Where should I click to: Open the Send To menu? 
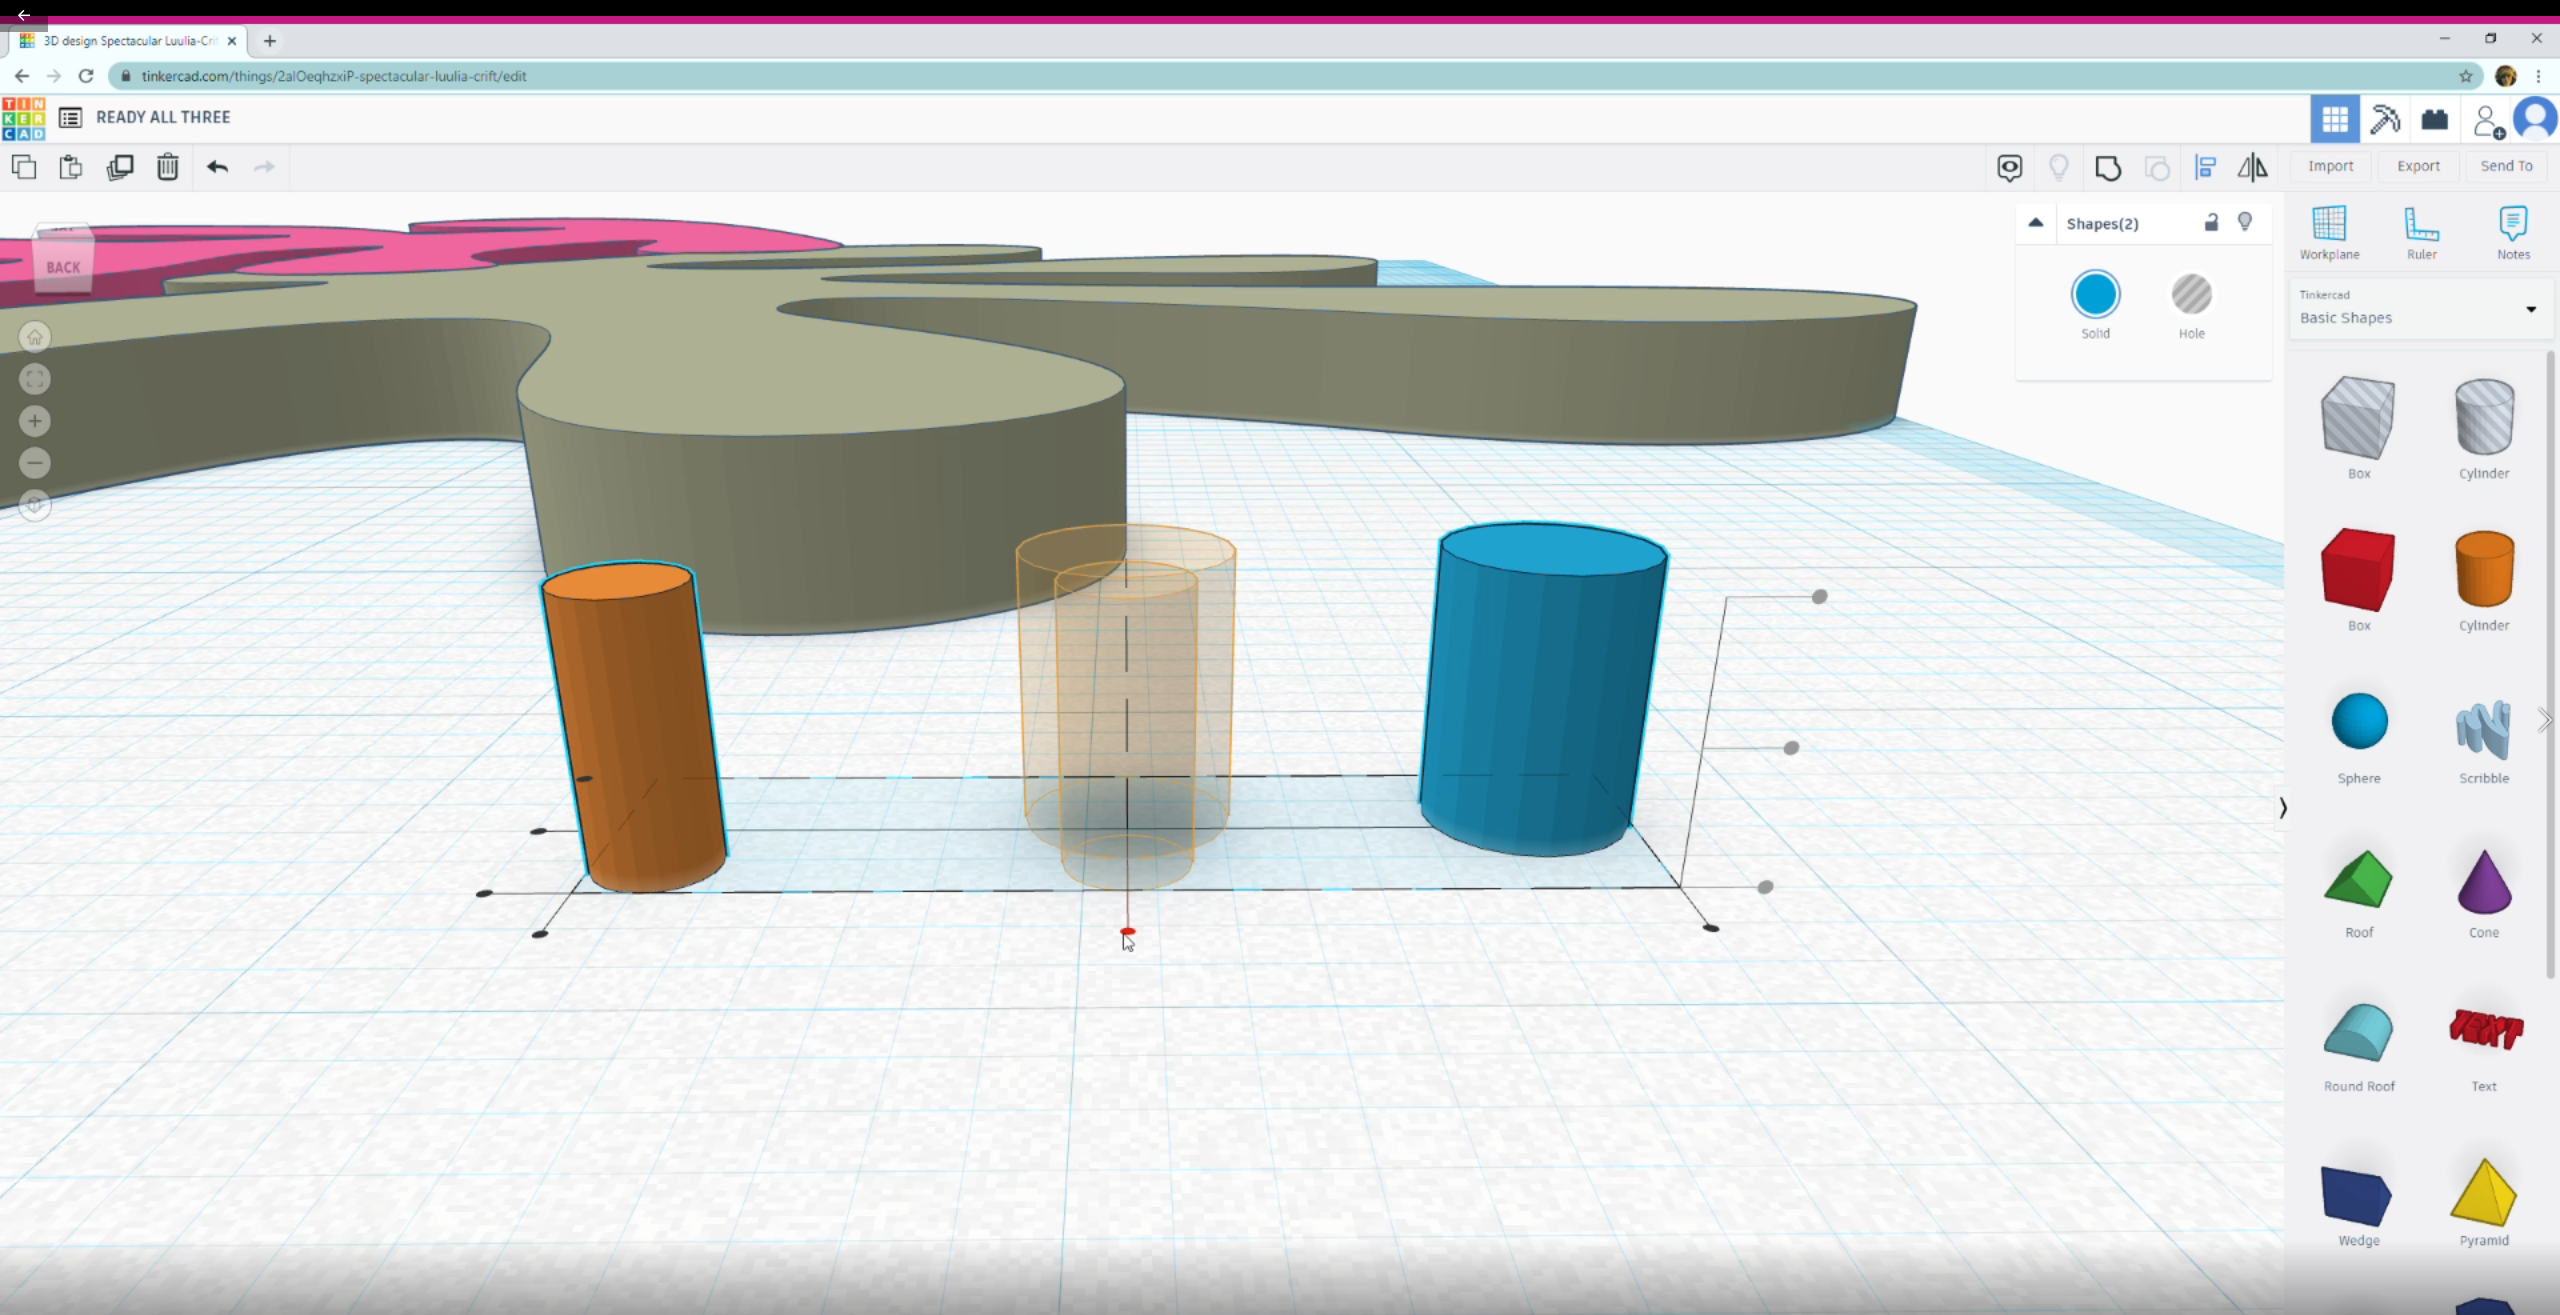click(x=2506, y=166)
